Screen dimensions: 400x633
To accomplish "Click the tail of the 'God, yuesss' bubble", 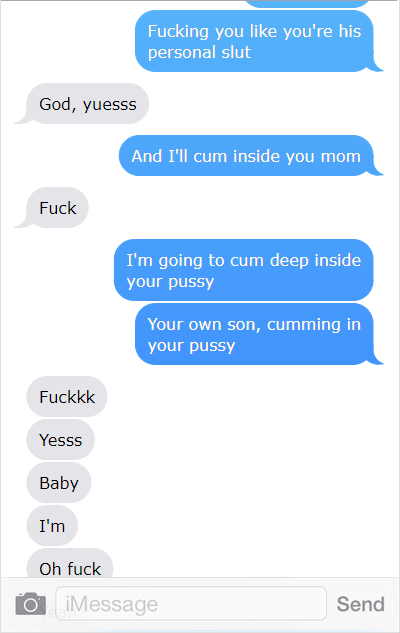I will (21, 119).
